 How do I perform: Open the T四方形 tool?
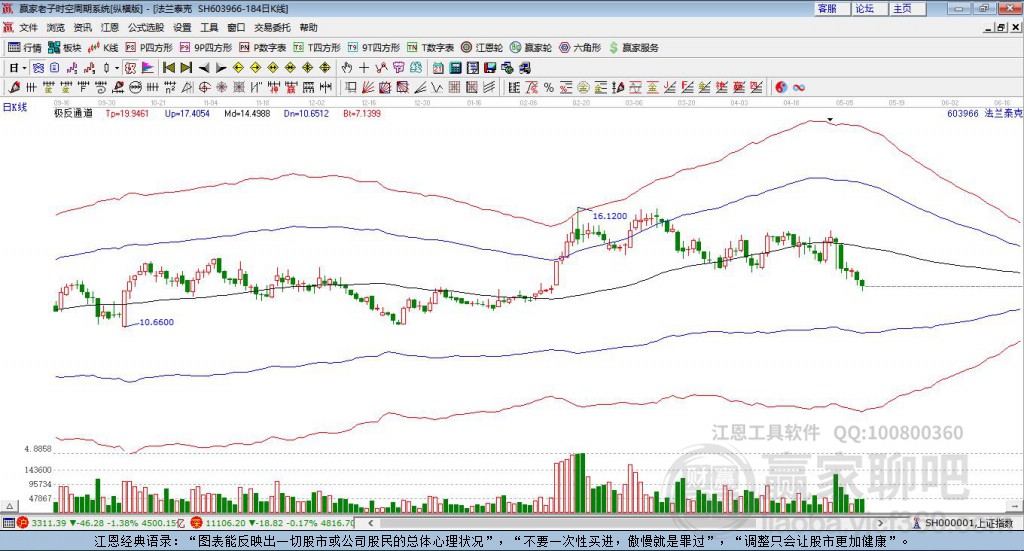click(x=317, y=48)
